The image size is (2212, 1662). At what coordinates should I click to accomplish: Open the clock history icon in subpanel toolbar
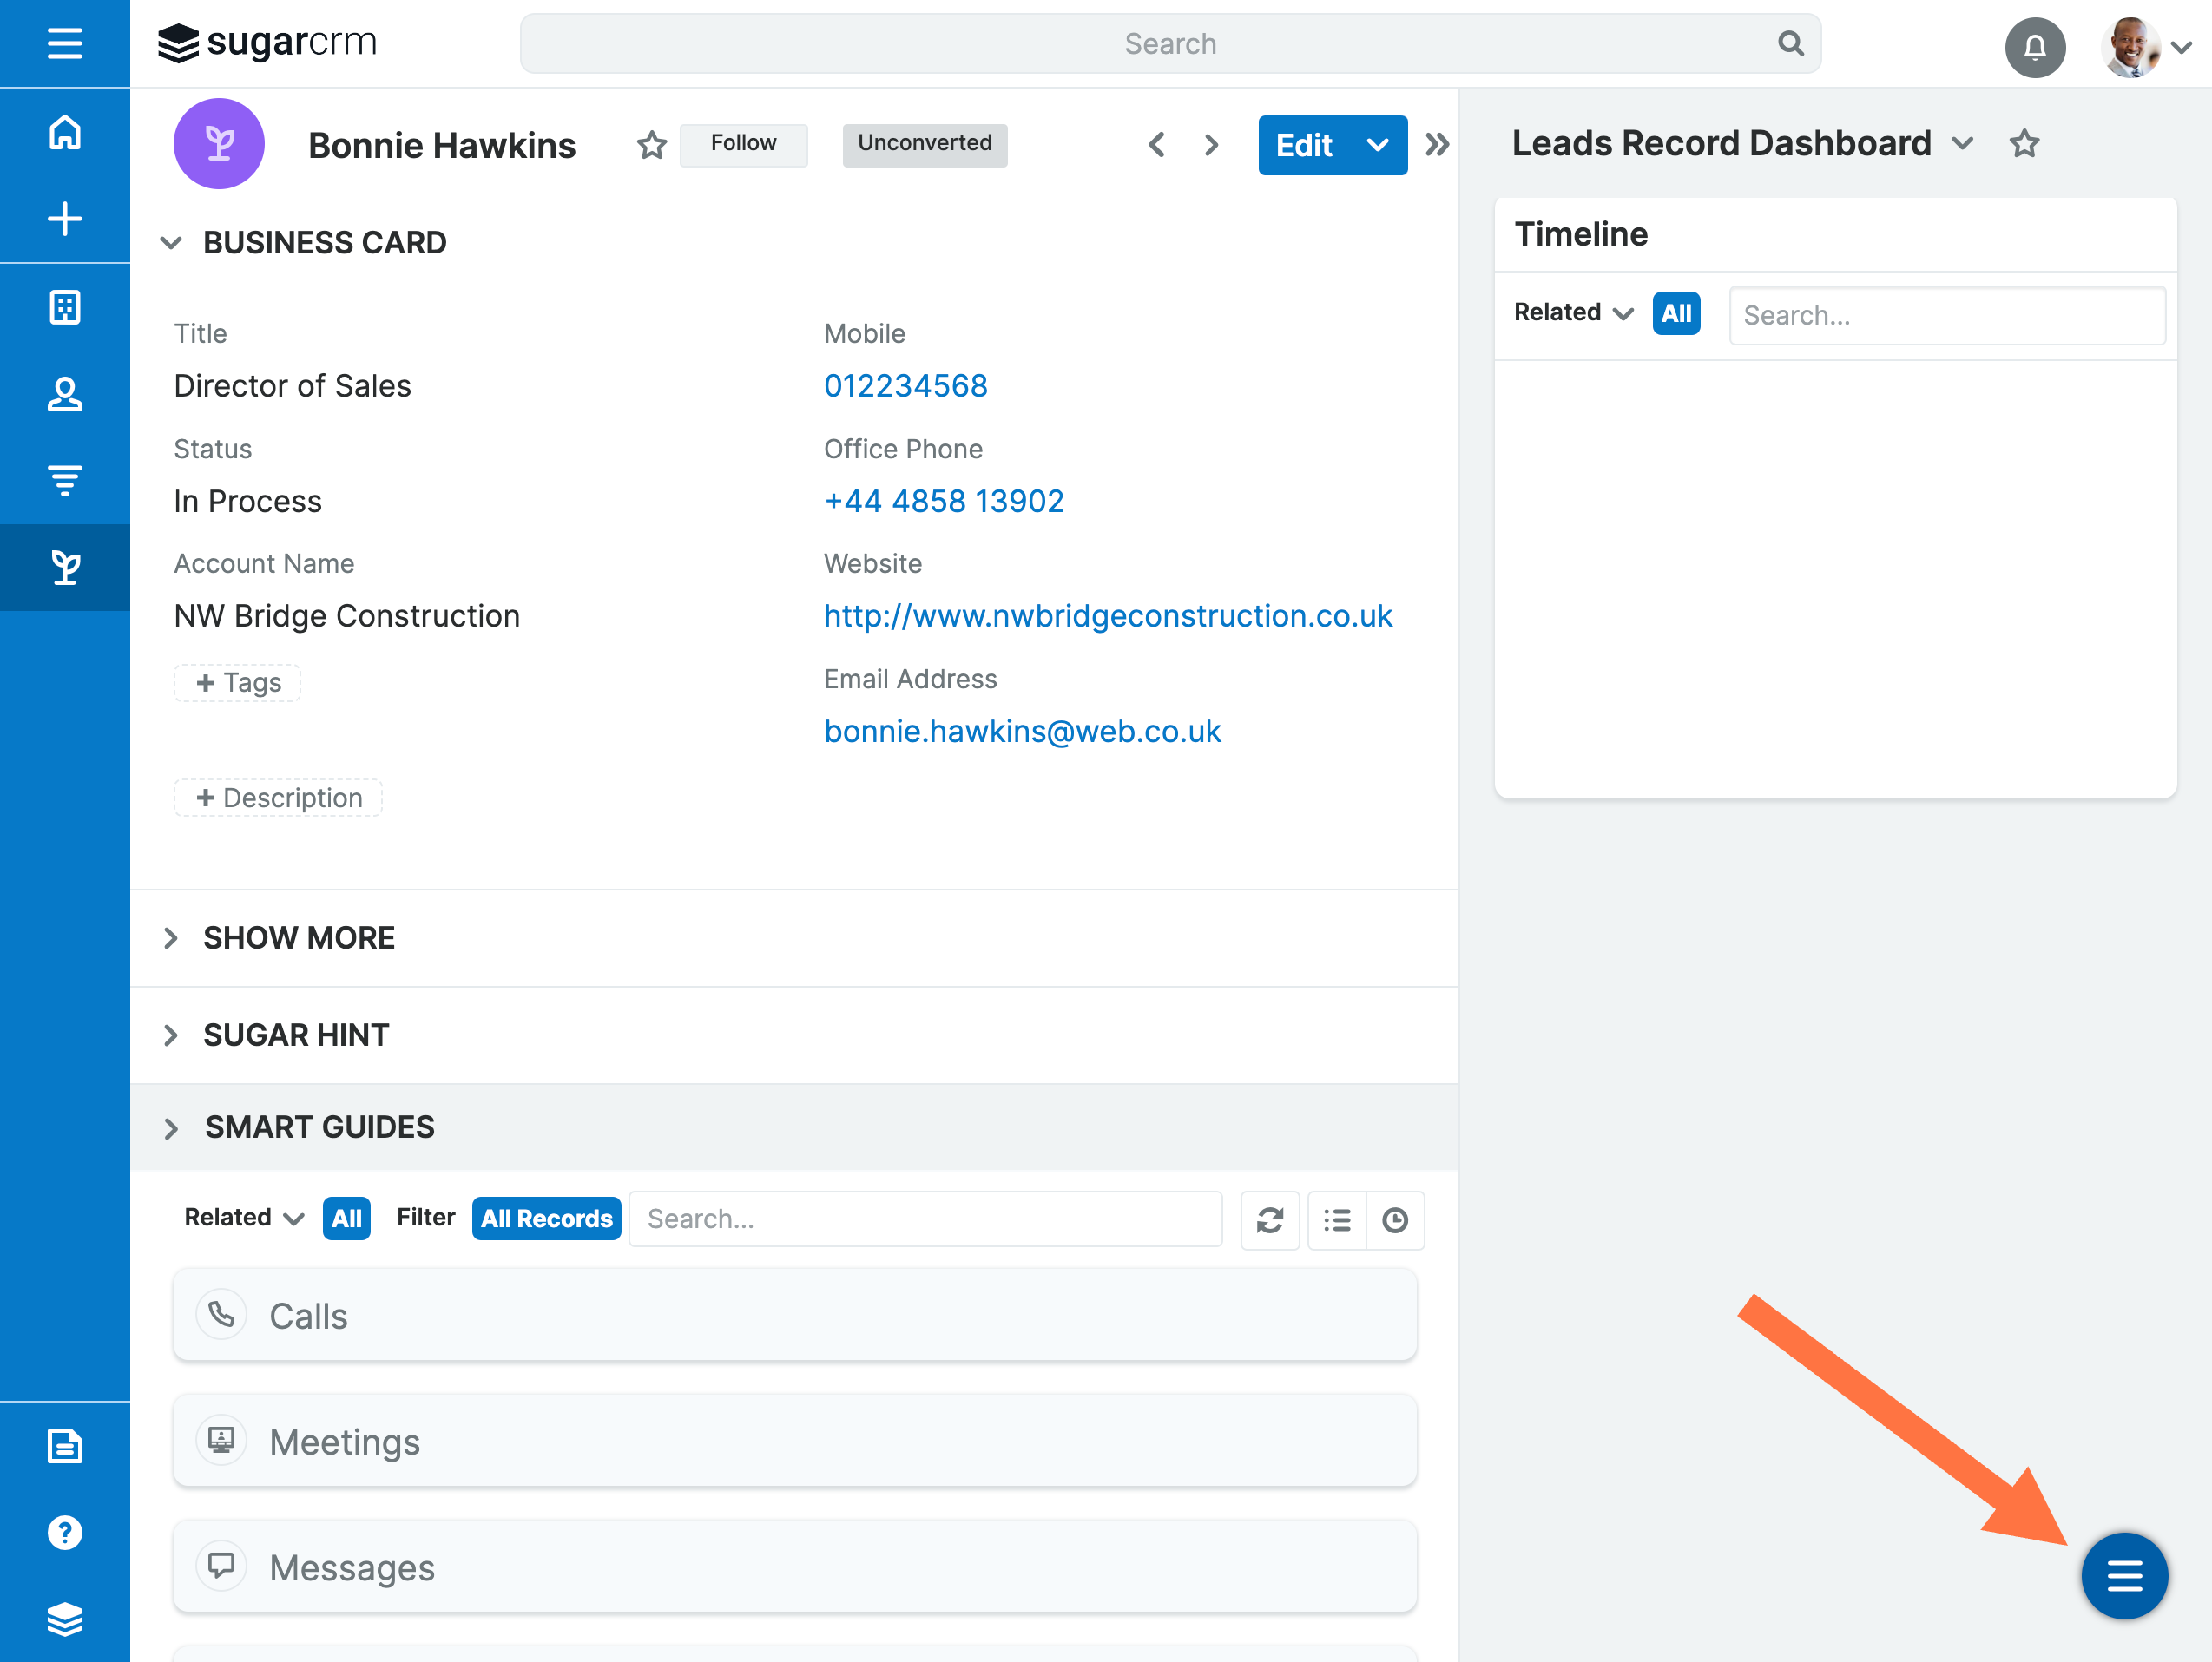1395,1219
